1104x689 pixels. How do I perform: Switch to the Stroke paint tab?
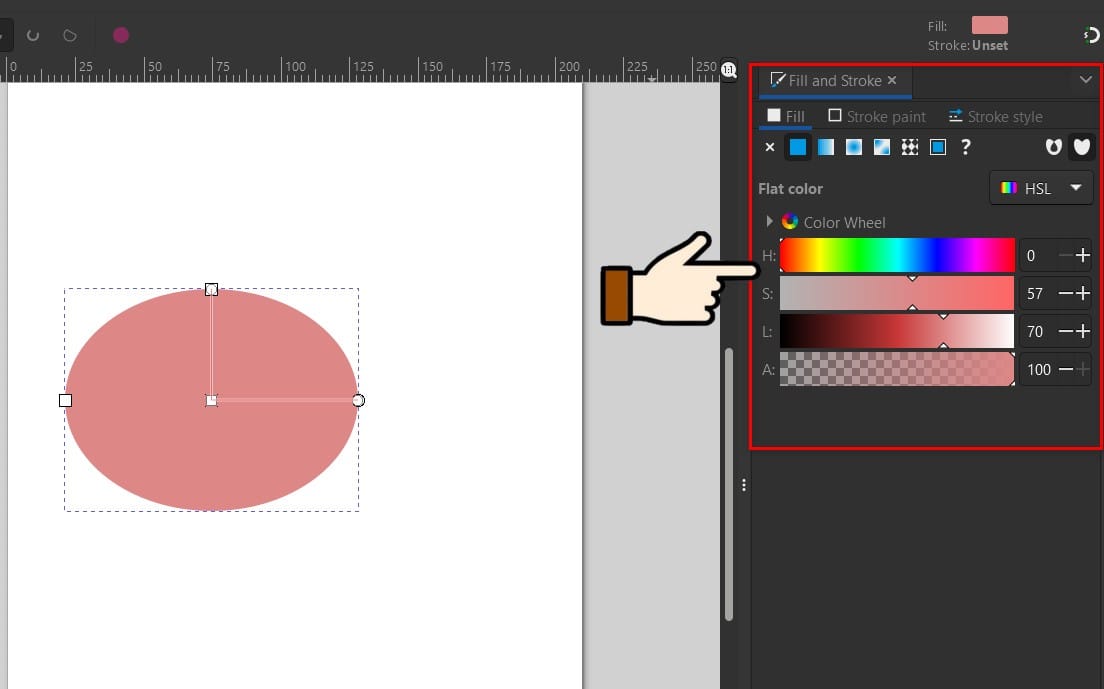click(x=877, y=116)
